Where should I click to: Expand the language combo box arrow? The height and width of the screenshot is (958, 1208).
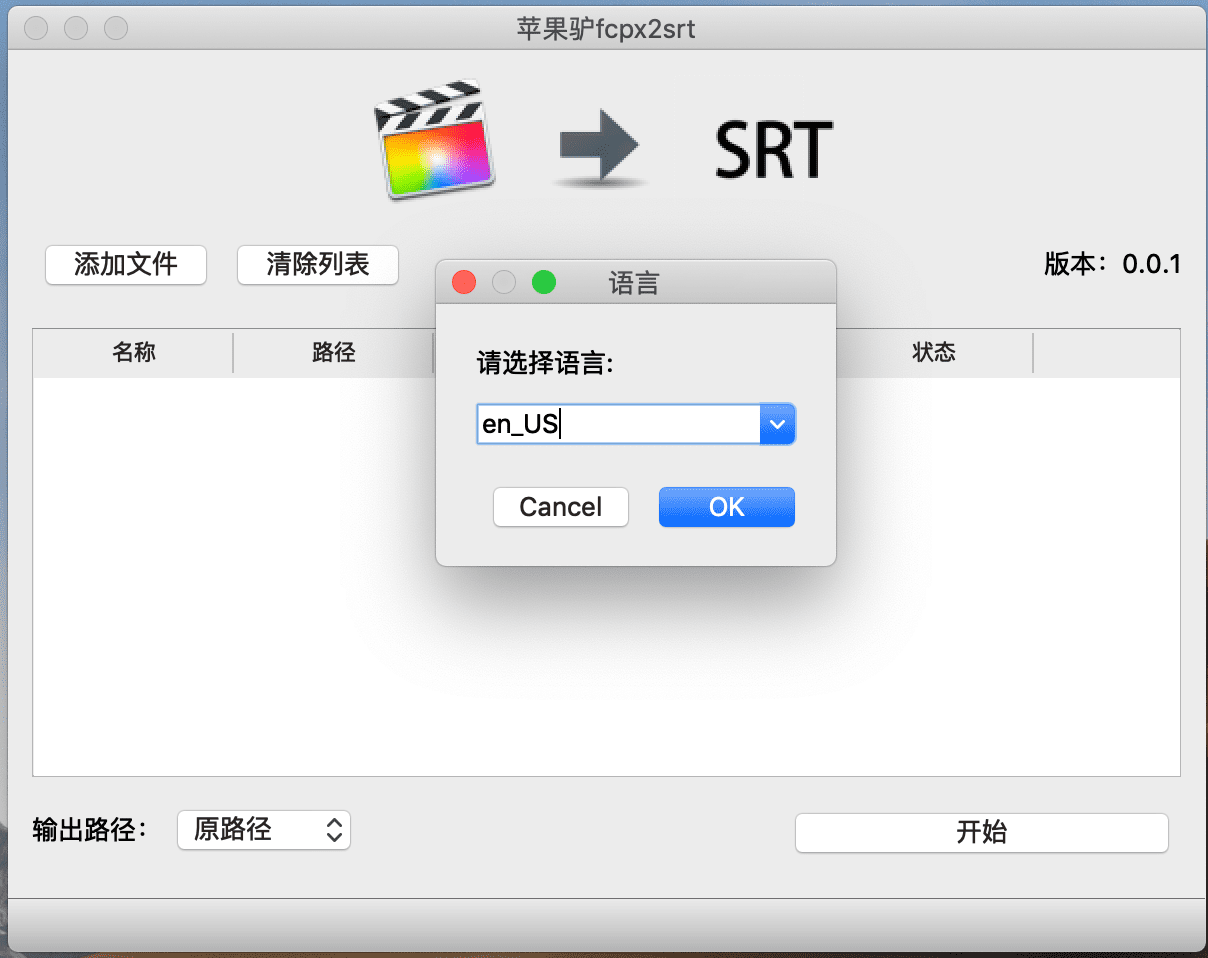tap(778, 425)
